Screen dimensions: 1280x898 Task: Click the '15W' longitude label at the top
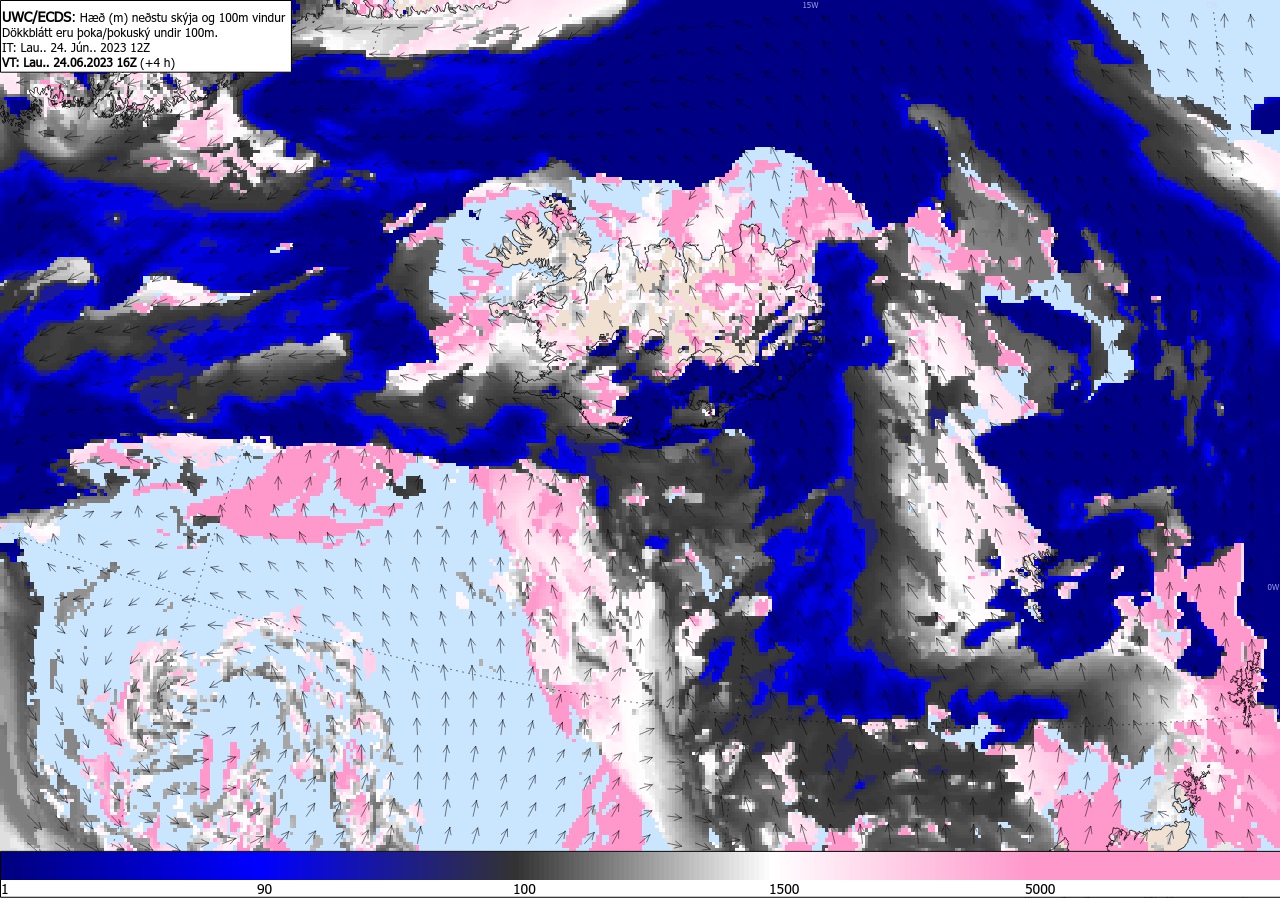pyautogui.click(x=810, y=5)
